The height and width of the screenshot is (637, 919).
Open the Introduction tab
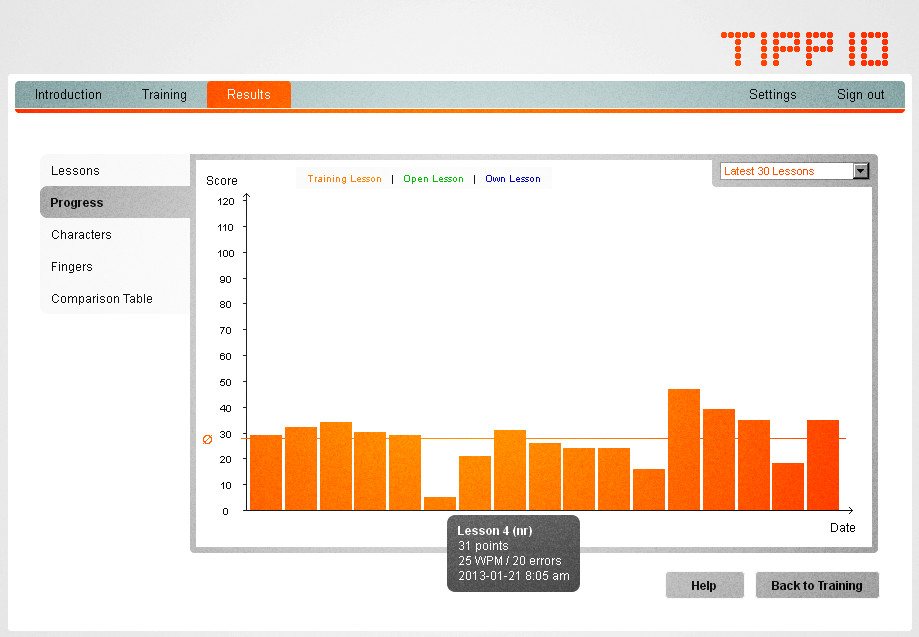pyautogui.click(x=68, y=94)
